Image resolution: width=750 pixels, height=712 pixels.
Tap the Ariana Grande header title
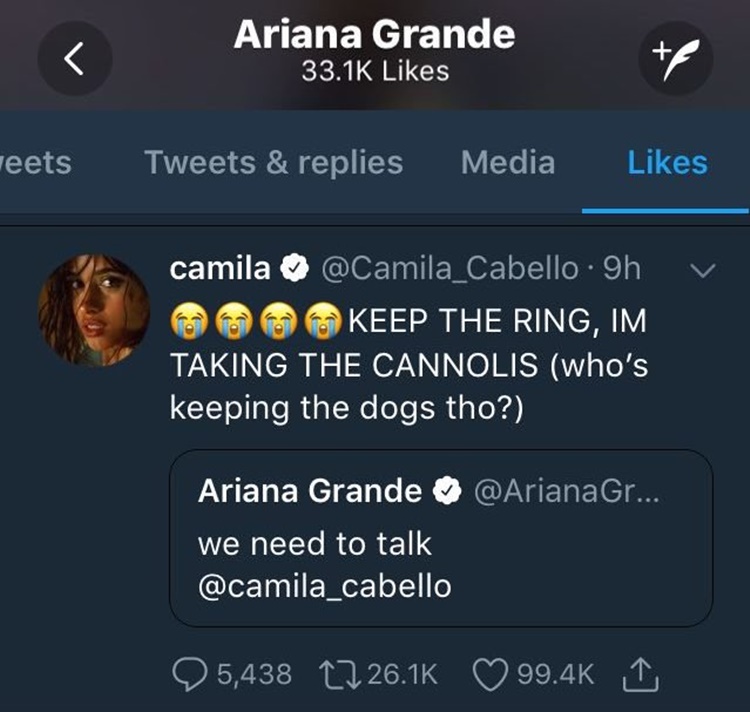(375, 35)
